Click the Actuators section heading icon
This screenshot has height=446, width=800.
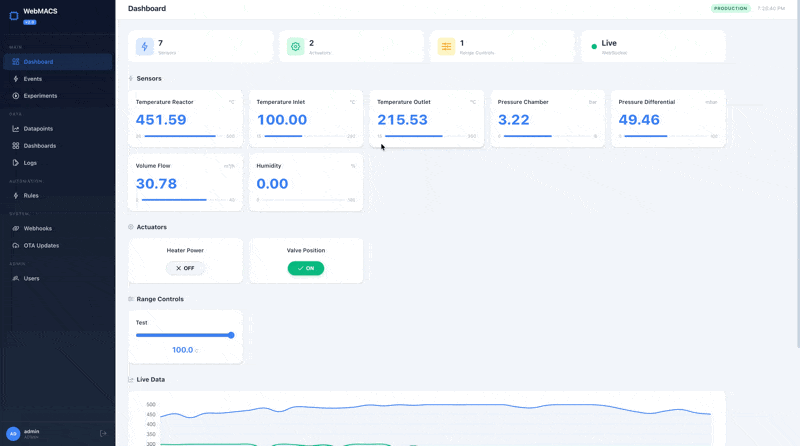point(131,227)
